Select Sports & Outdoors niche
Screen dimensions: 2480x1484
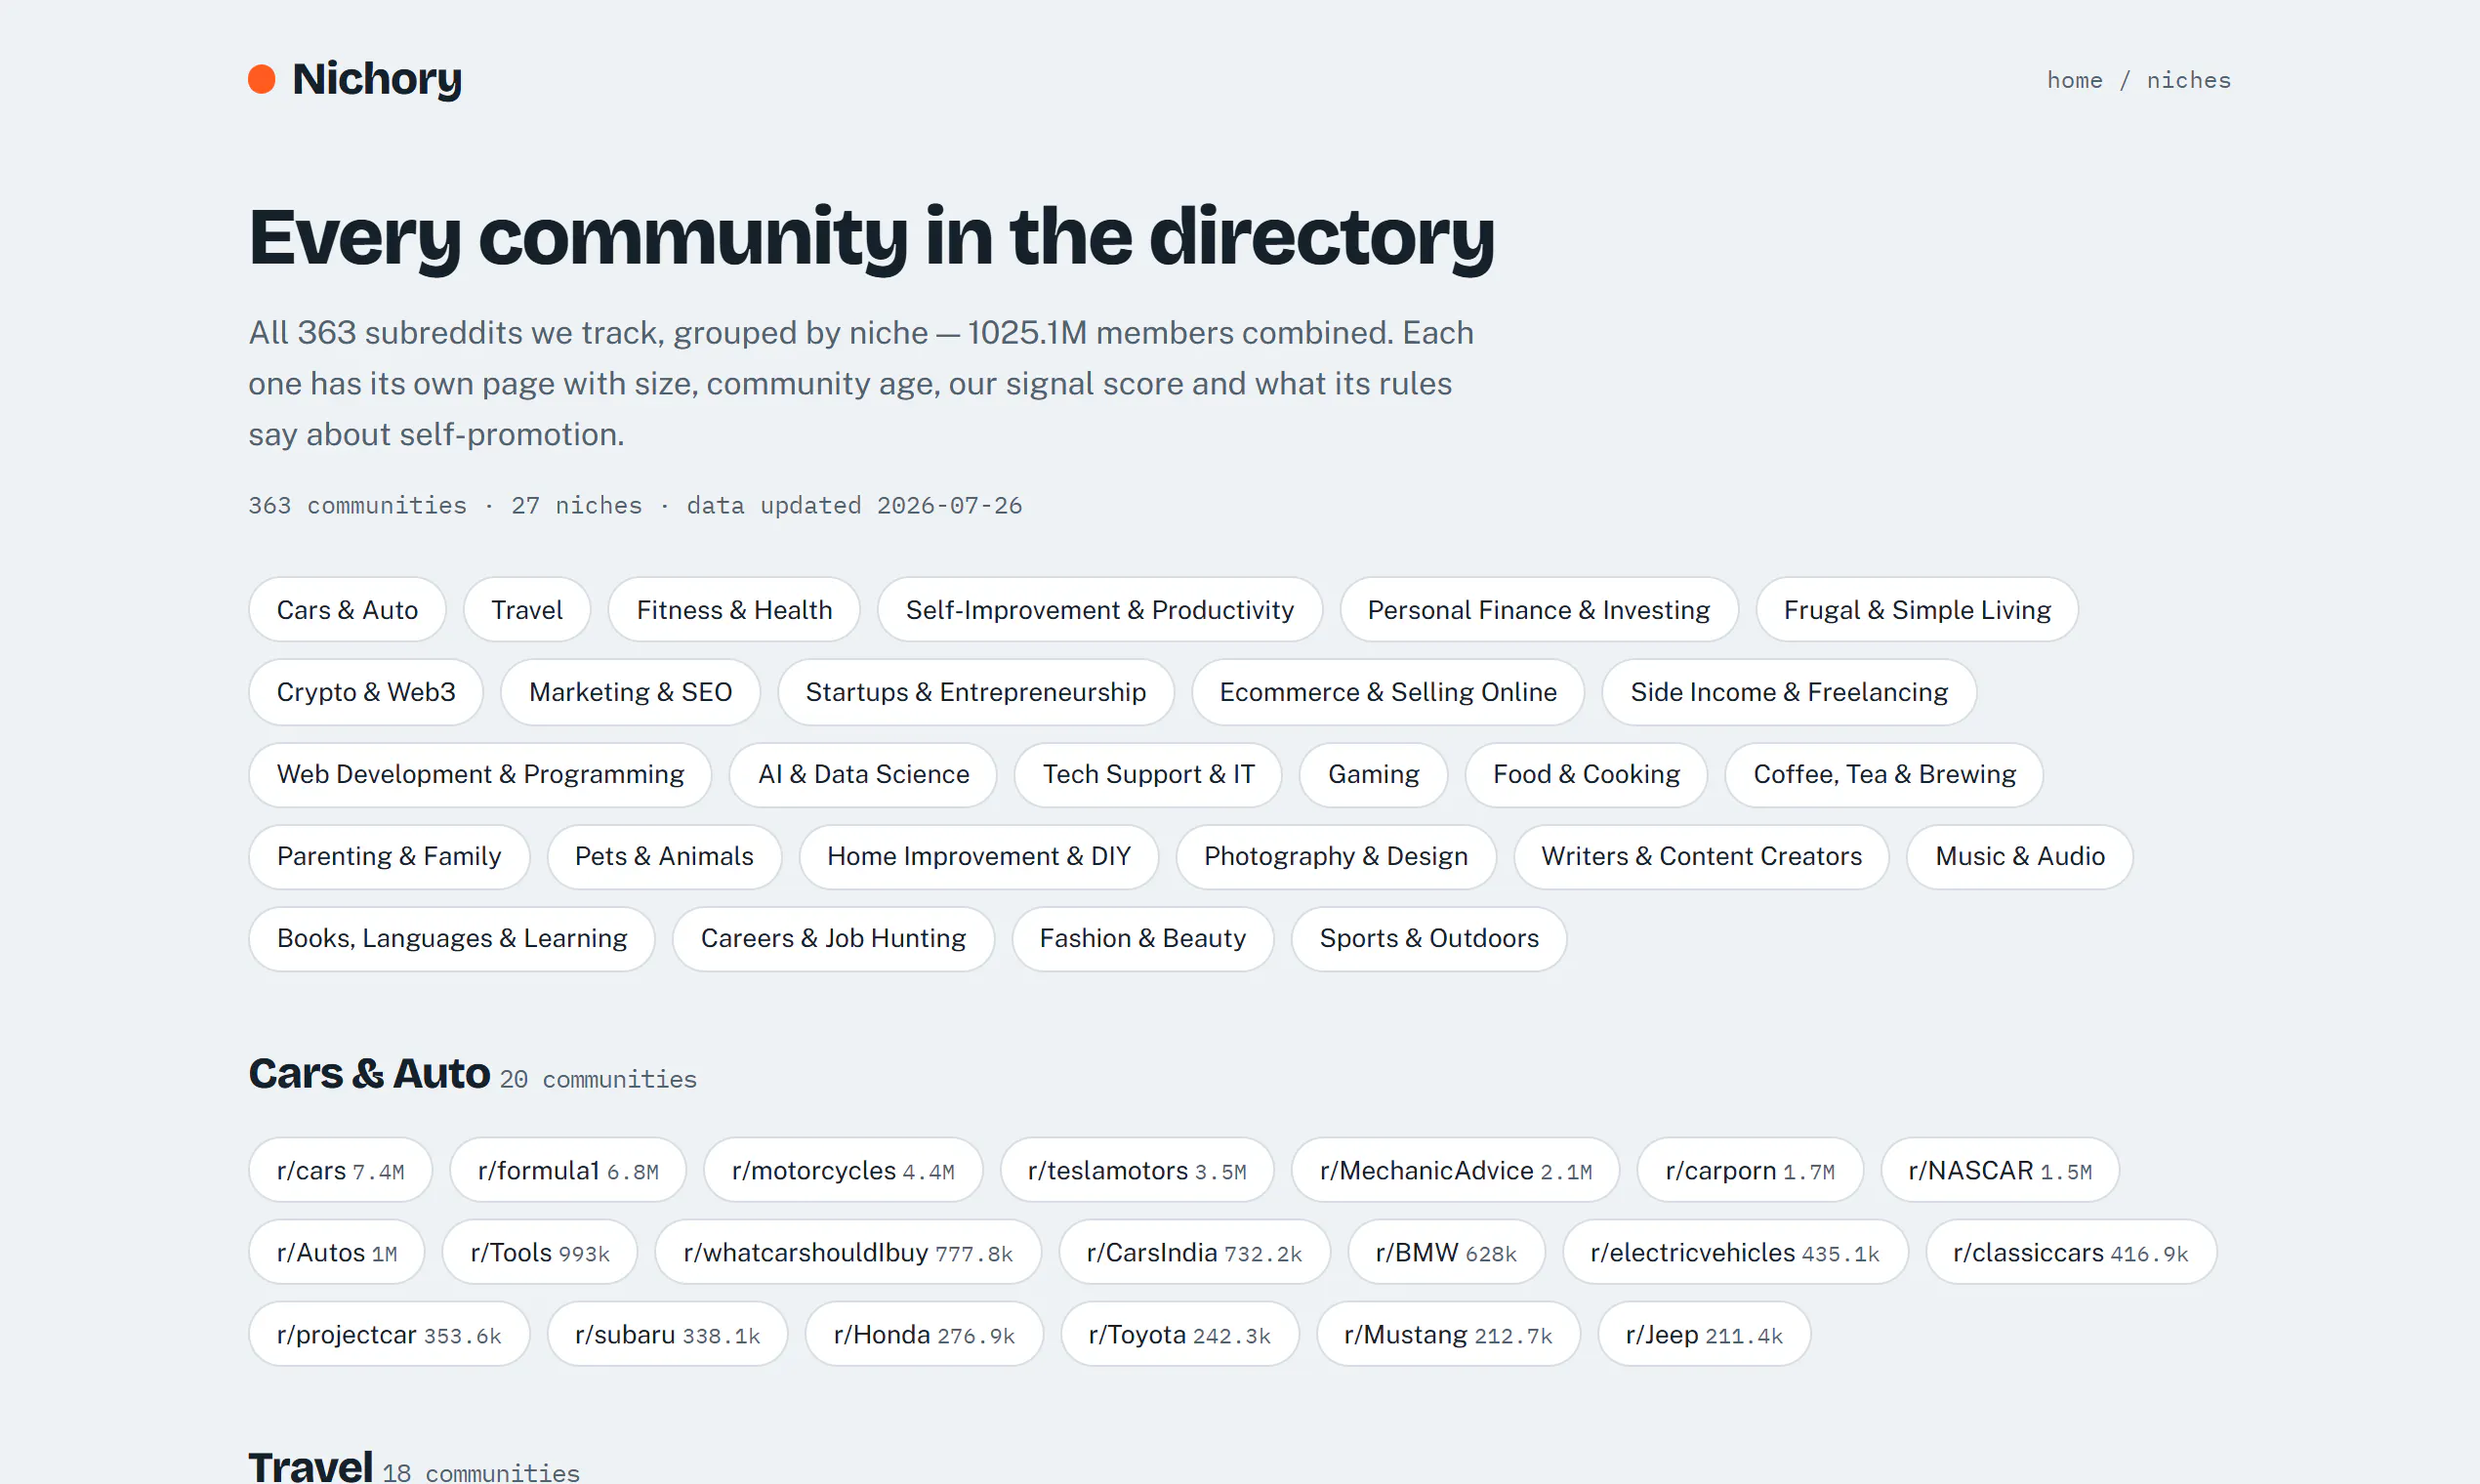pyautogui.click(x=1428, y=938)
